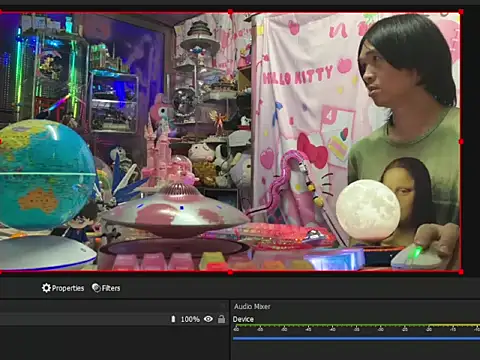Click the 100% battery level text
Viewport: 480px width, 360px height.
coord(190,319)
